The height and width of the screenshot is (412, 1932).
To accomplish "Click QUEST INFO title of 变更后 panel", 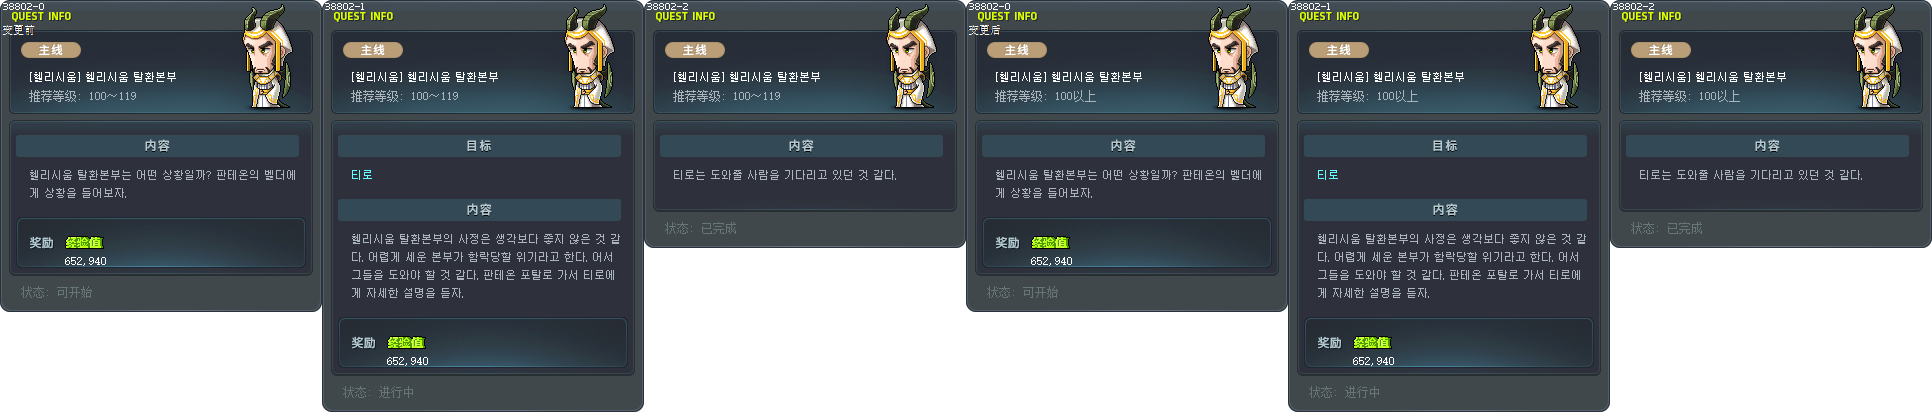I will tap(1007, 16).
